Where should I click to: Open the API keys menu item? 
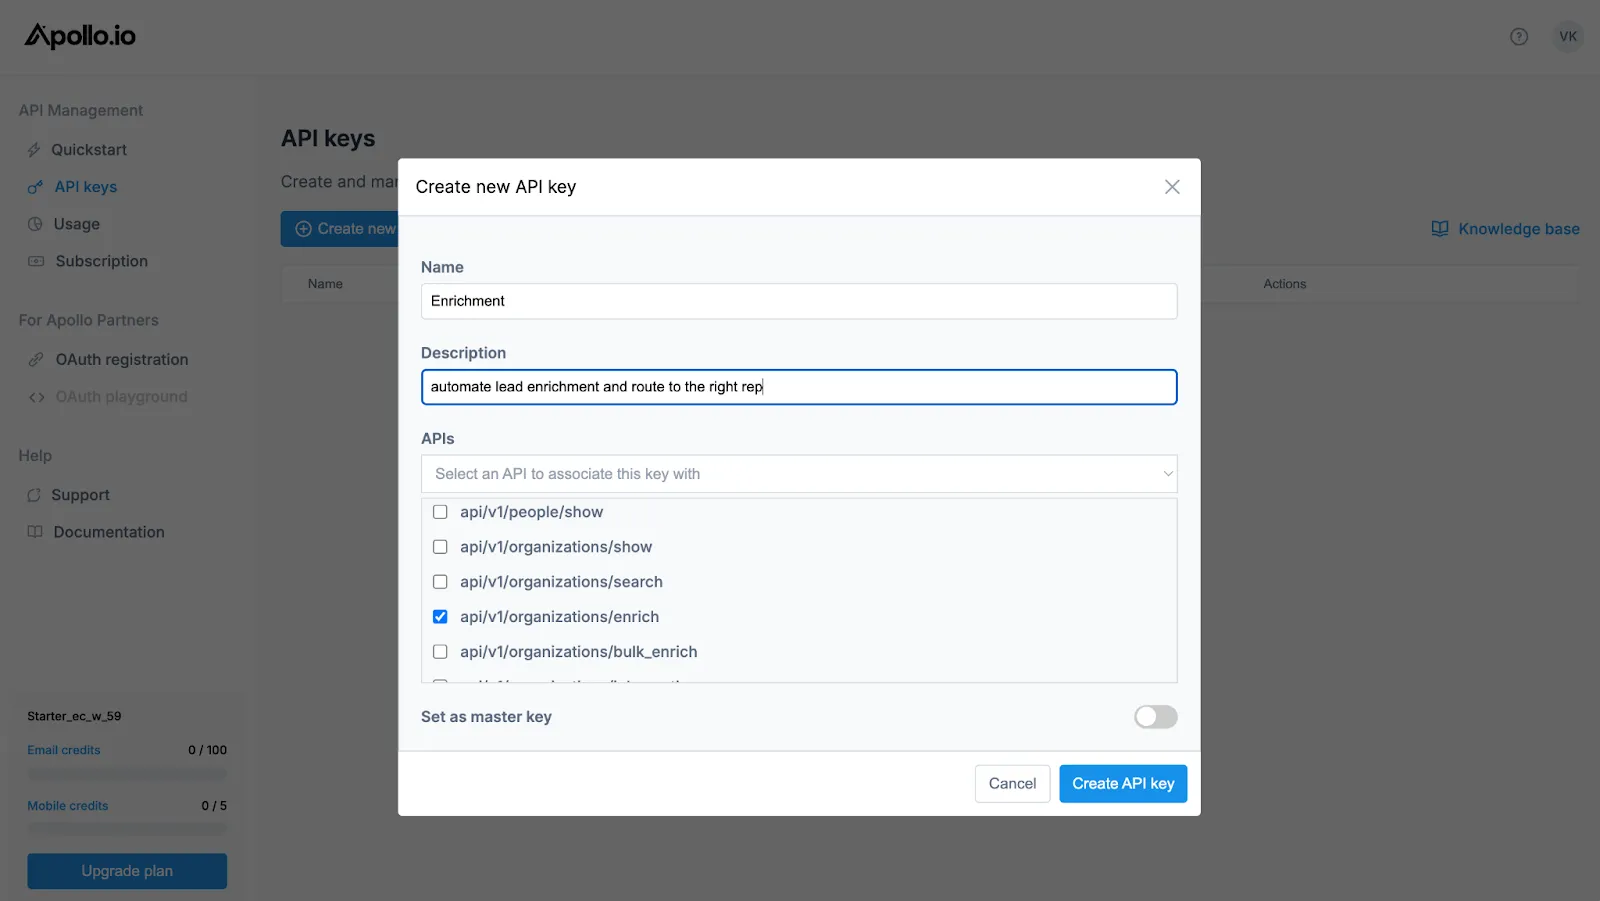point(86,187)
